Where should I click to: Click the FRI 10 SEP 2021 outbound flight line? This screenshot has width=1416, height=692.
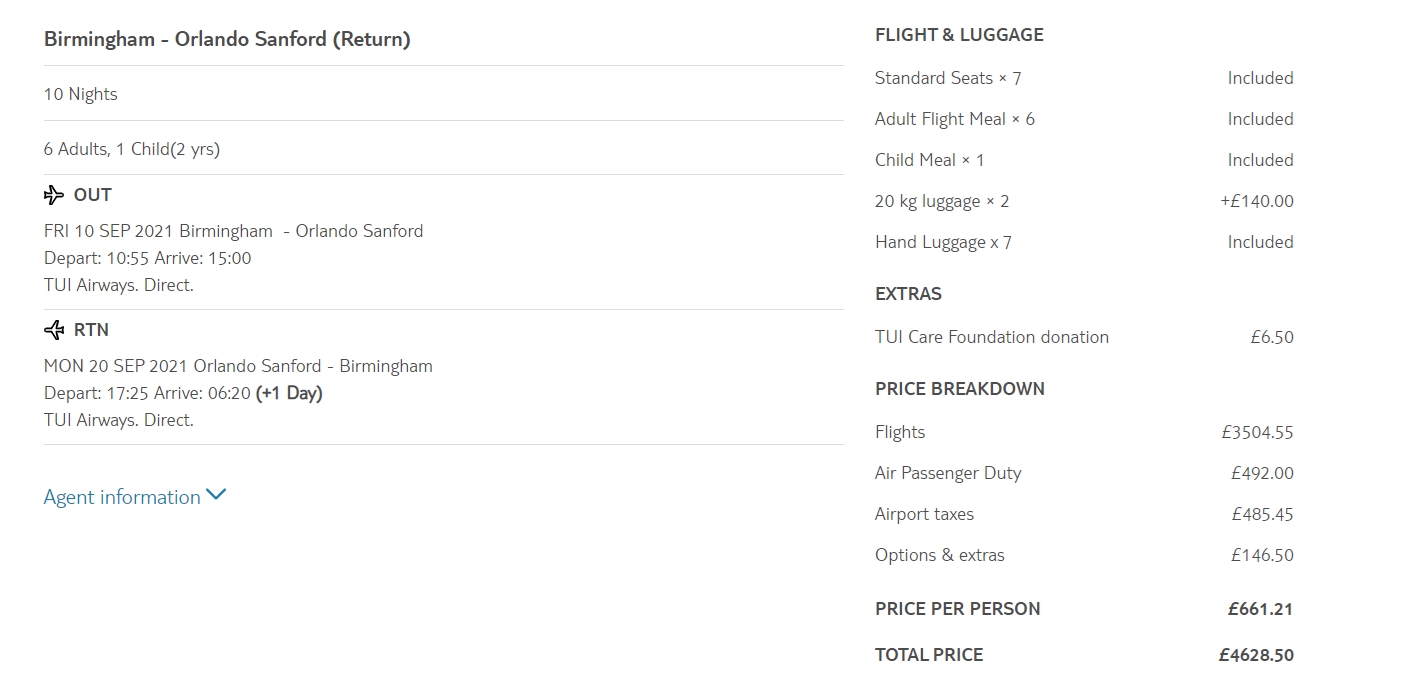[x=233, y=231]
